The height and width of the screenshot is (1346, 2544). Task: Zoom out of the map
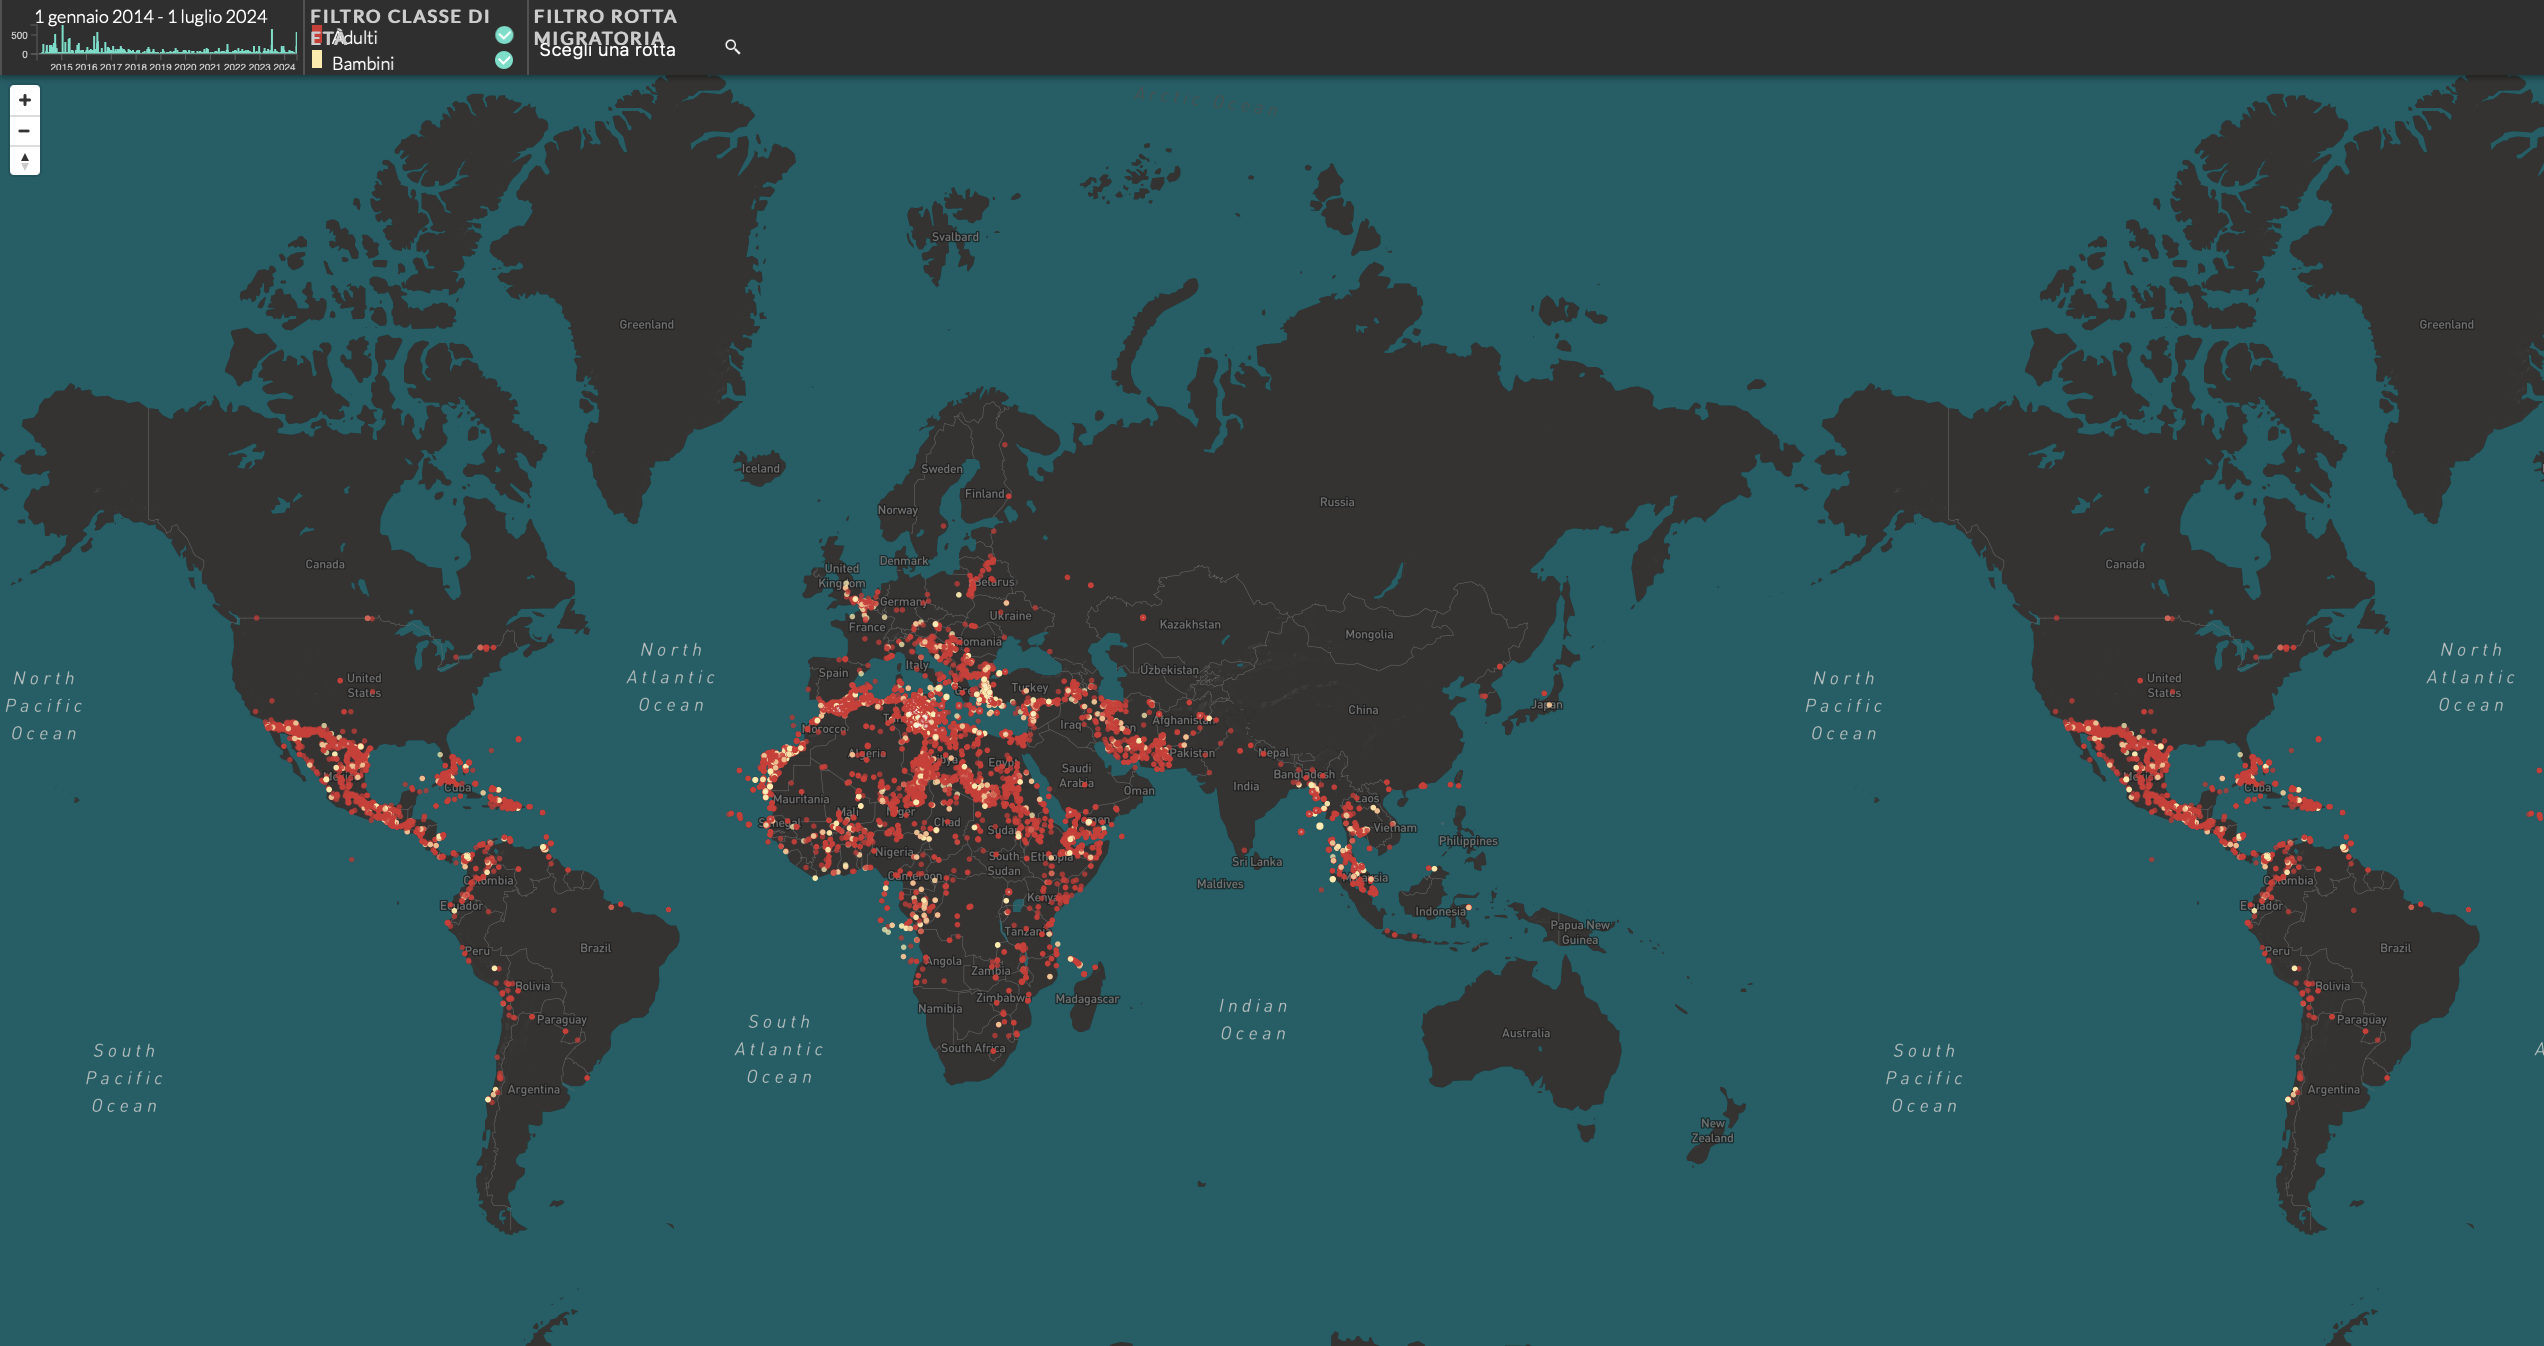[25, 131]
